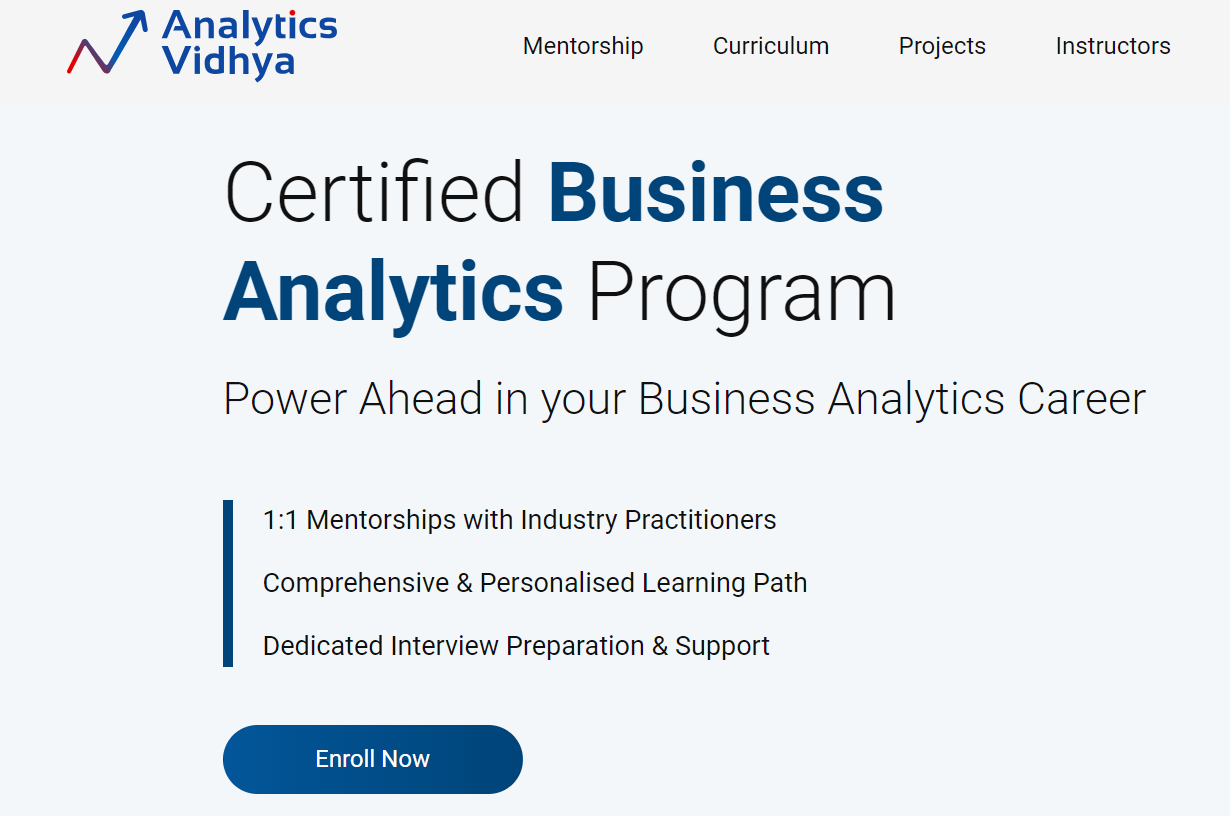Select the "Dedicated Interview Preparation & Support" line

coord(516,646)
